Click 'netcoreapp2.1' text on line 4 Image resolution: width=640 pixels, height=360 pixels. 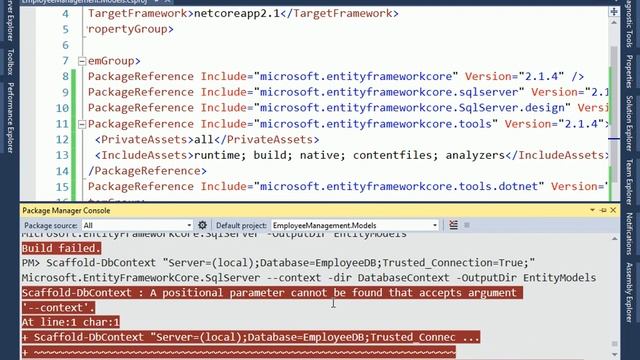click(237, 13)
